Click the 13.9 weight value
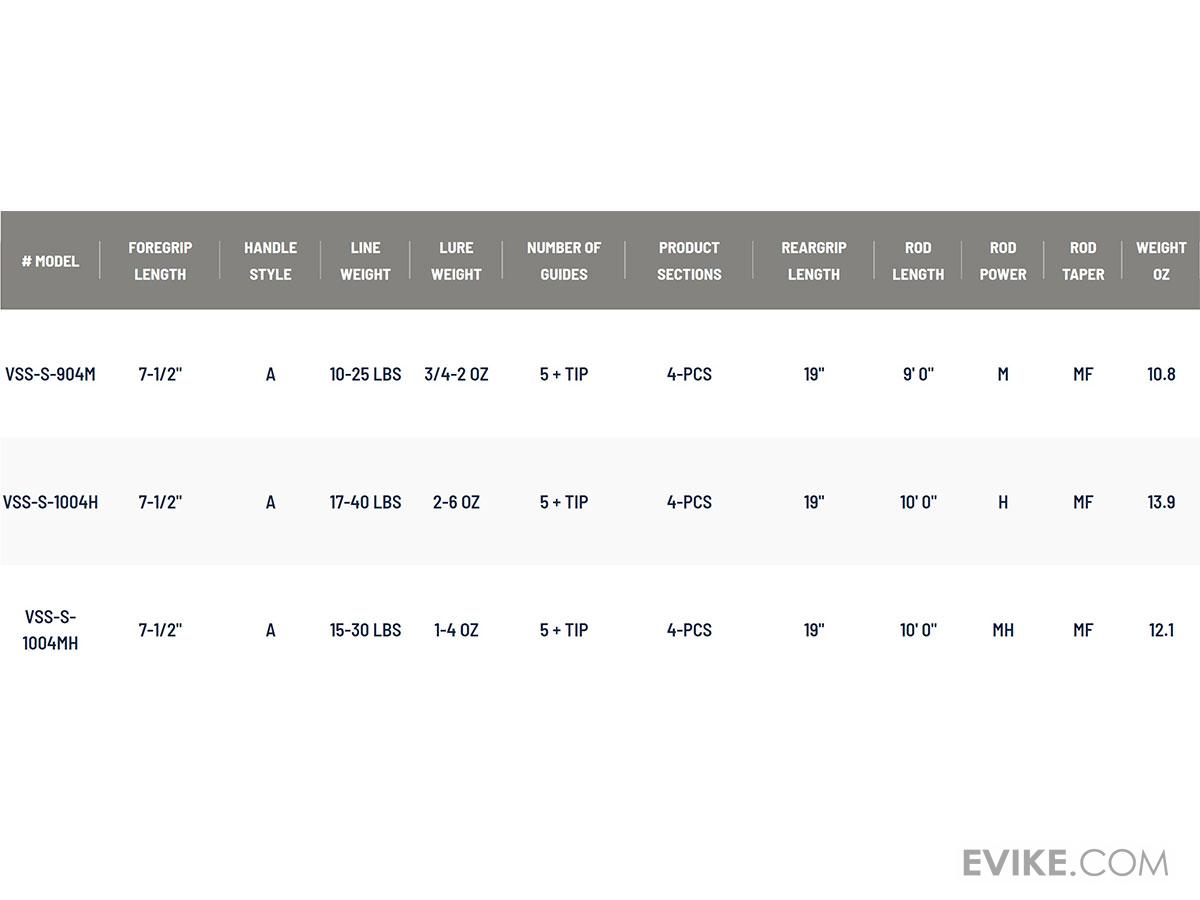 coord(1161,503)
